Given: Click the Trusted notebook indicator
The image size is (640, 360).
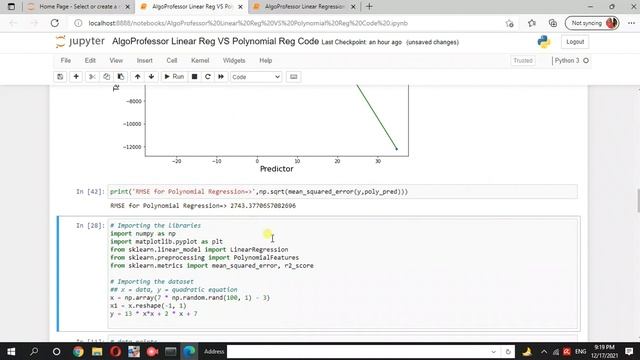Looking at the screenshot, I should coord(523,60).
